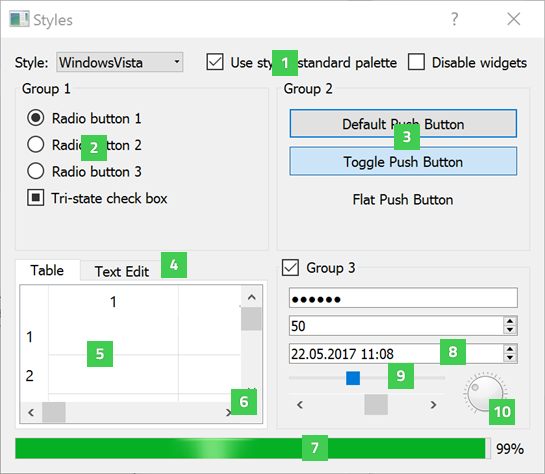Click the blue horizontal slider handle
This screenshot has width=545, height=474.
[x=353, y=378]
